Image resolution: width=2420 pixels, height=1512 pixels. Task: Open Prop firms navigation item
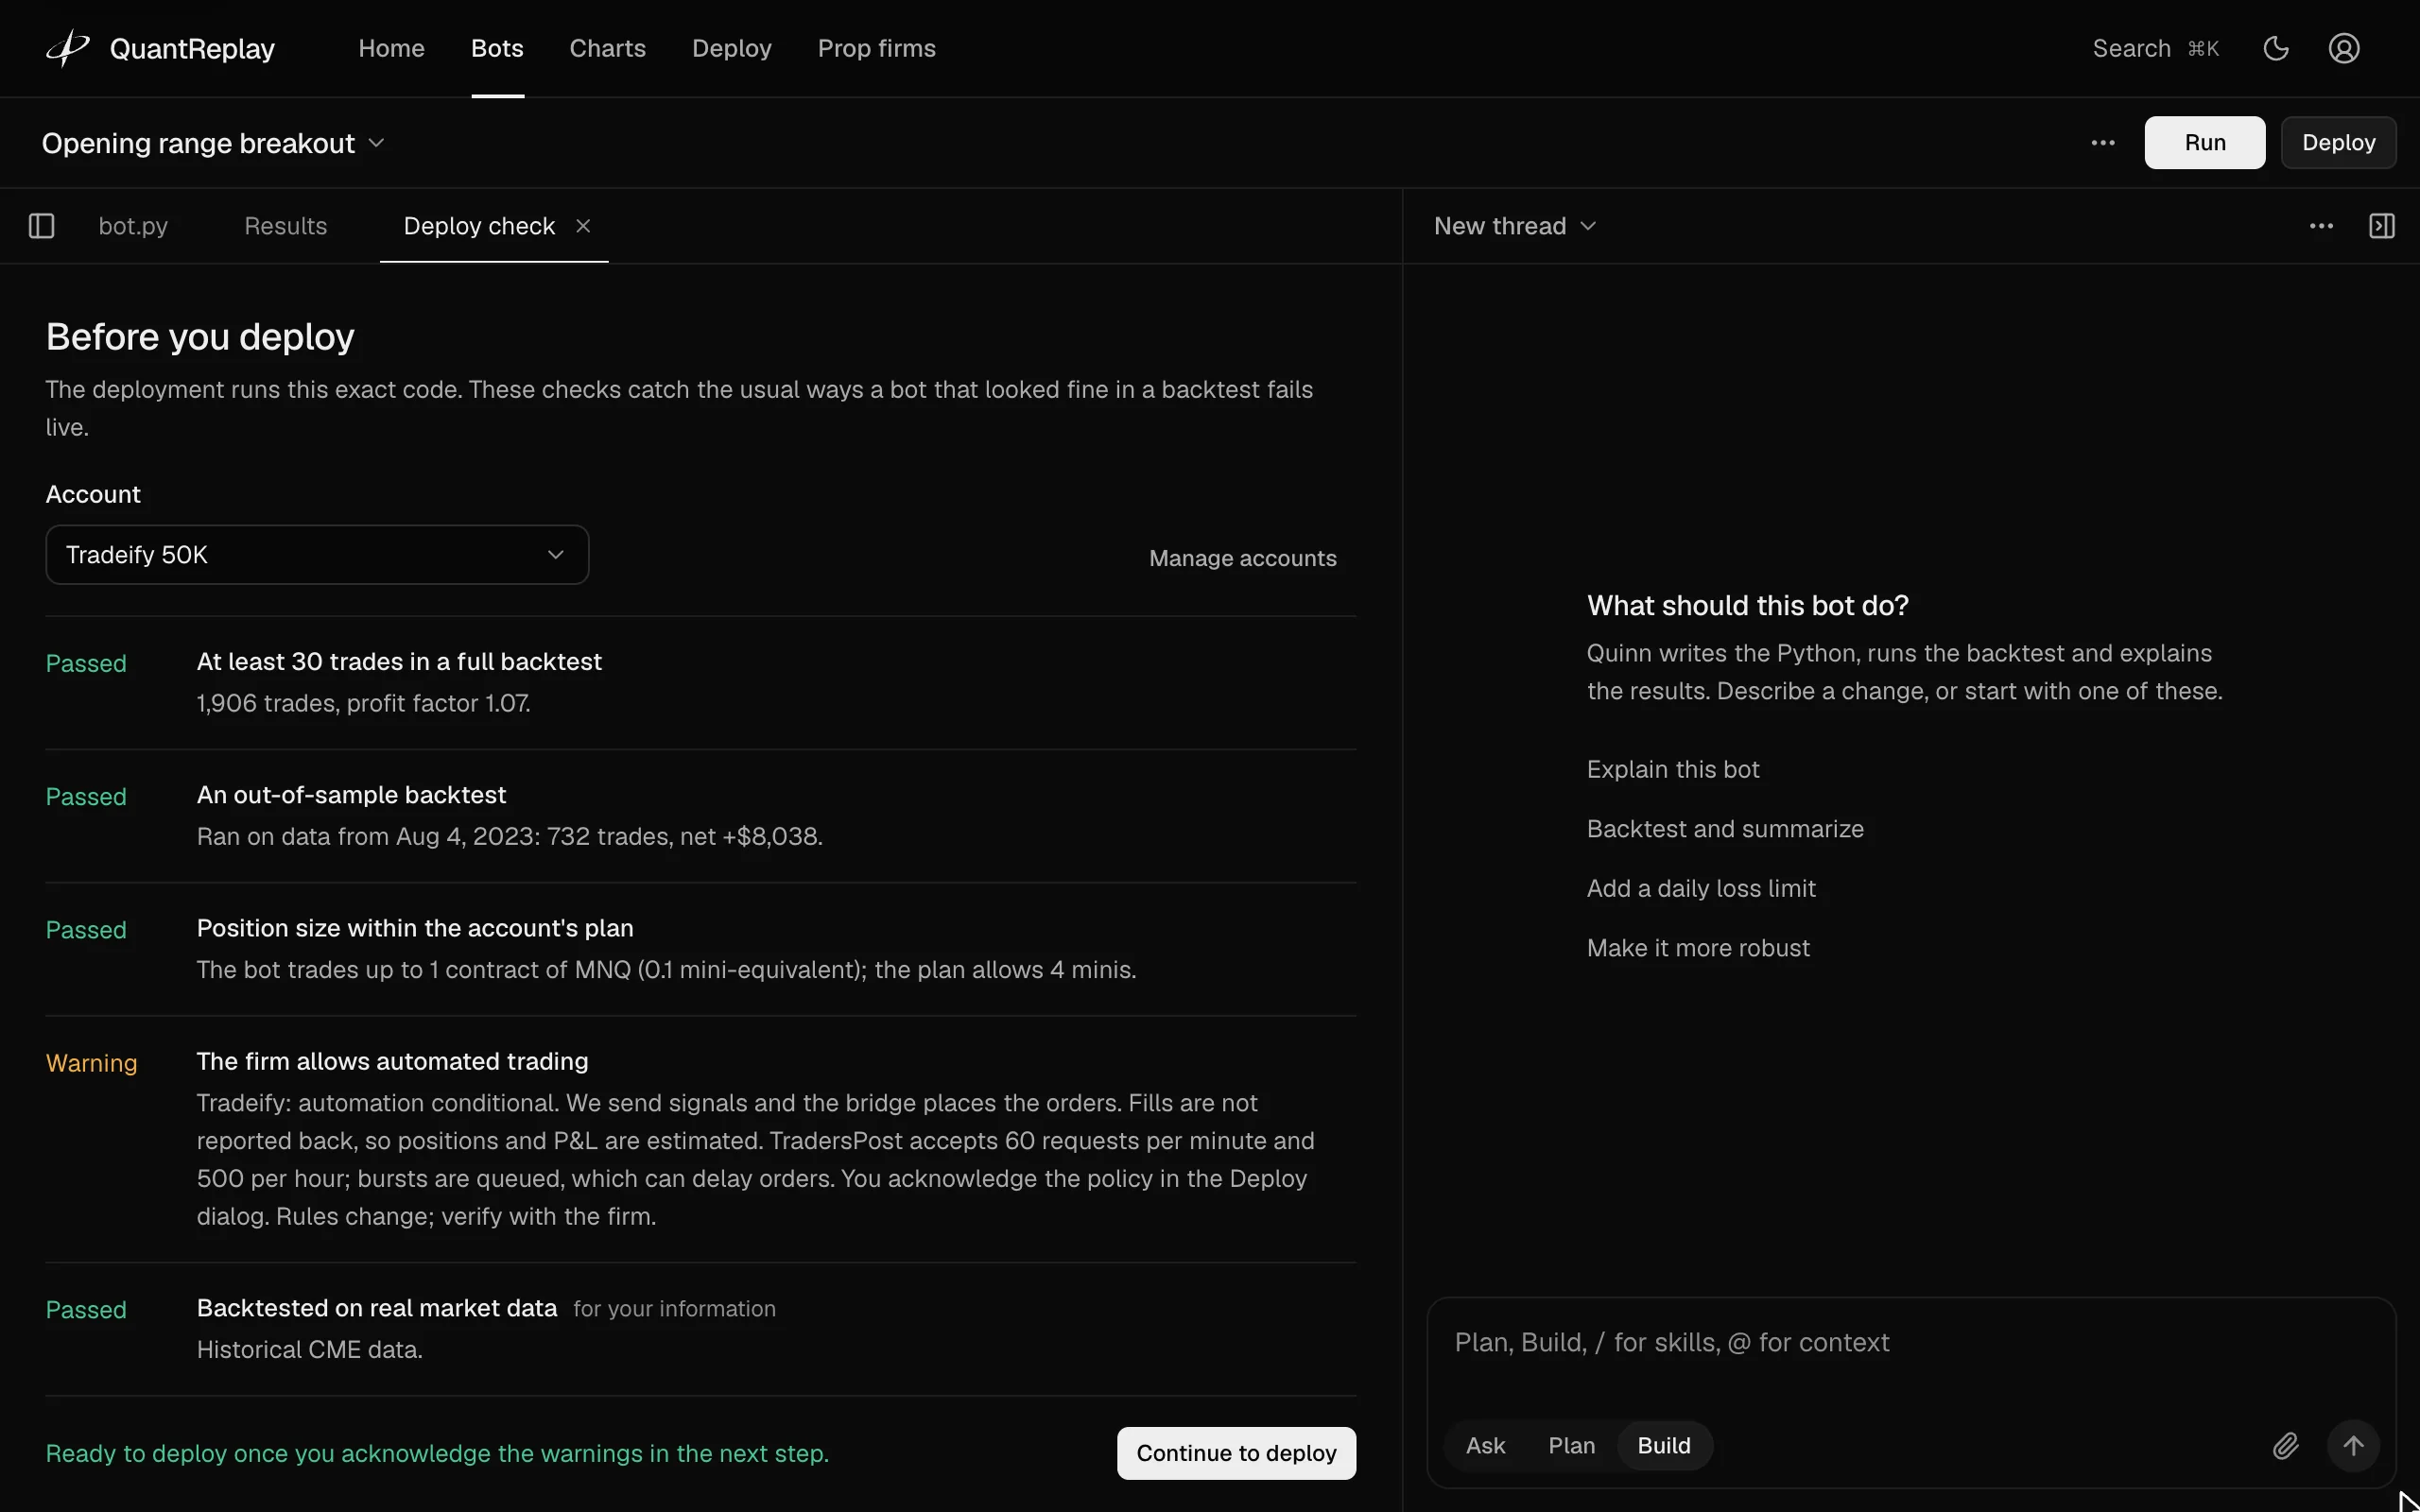coord(876,48)
